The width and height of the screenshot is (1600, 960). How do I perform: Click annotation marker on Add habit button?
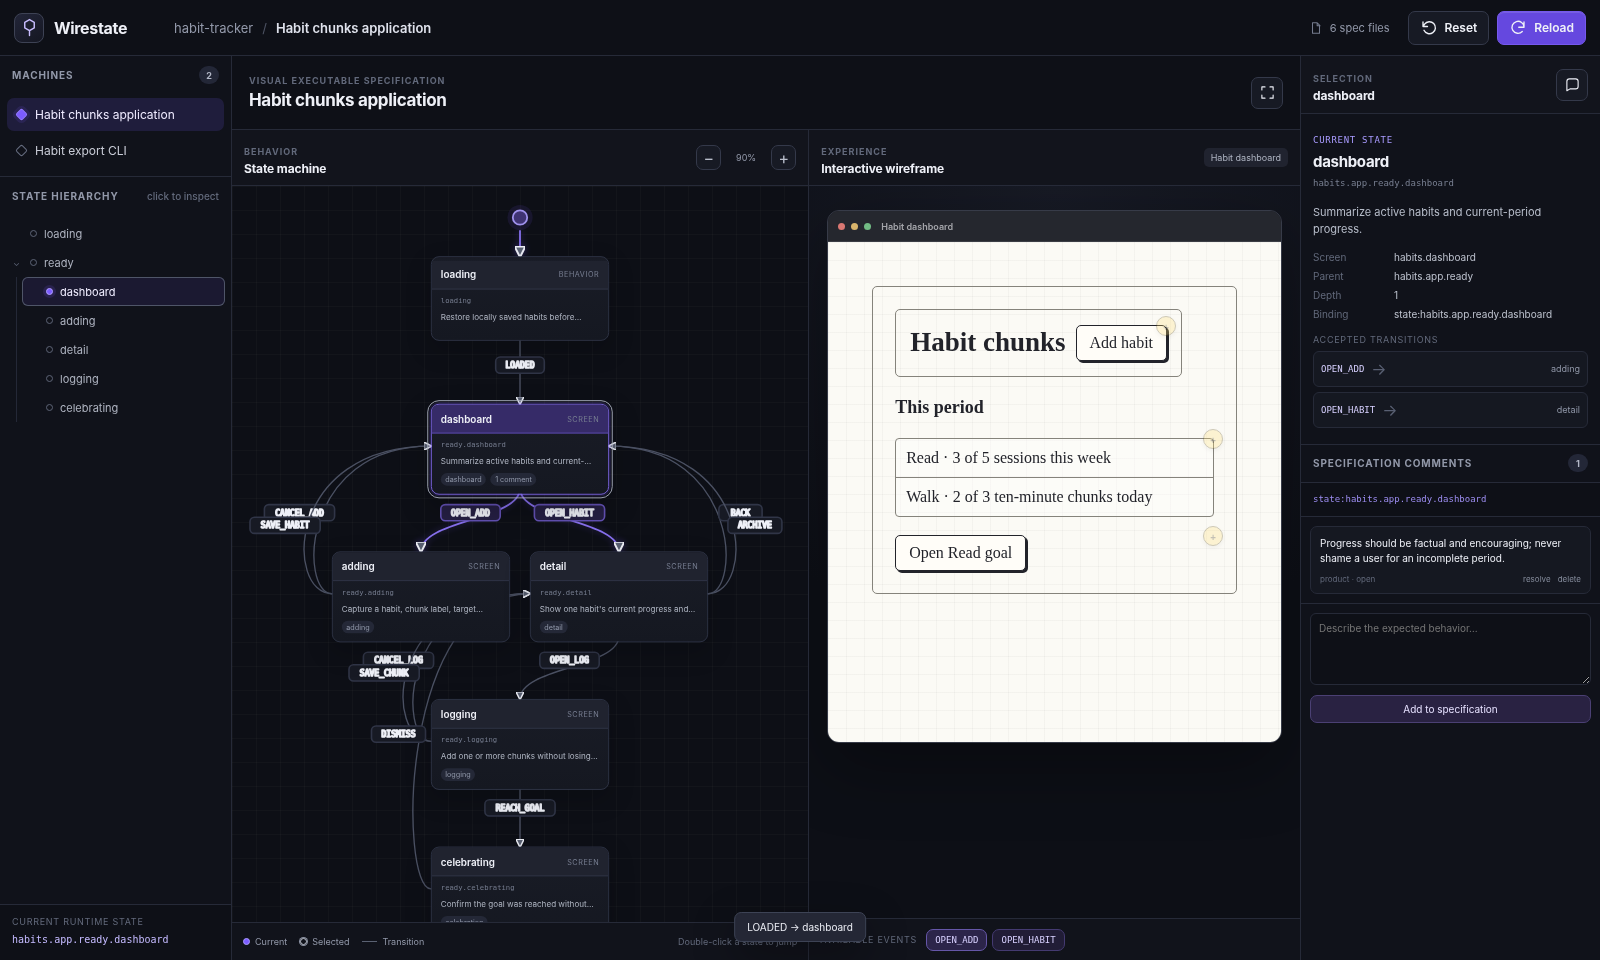1166,326
